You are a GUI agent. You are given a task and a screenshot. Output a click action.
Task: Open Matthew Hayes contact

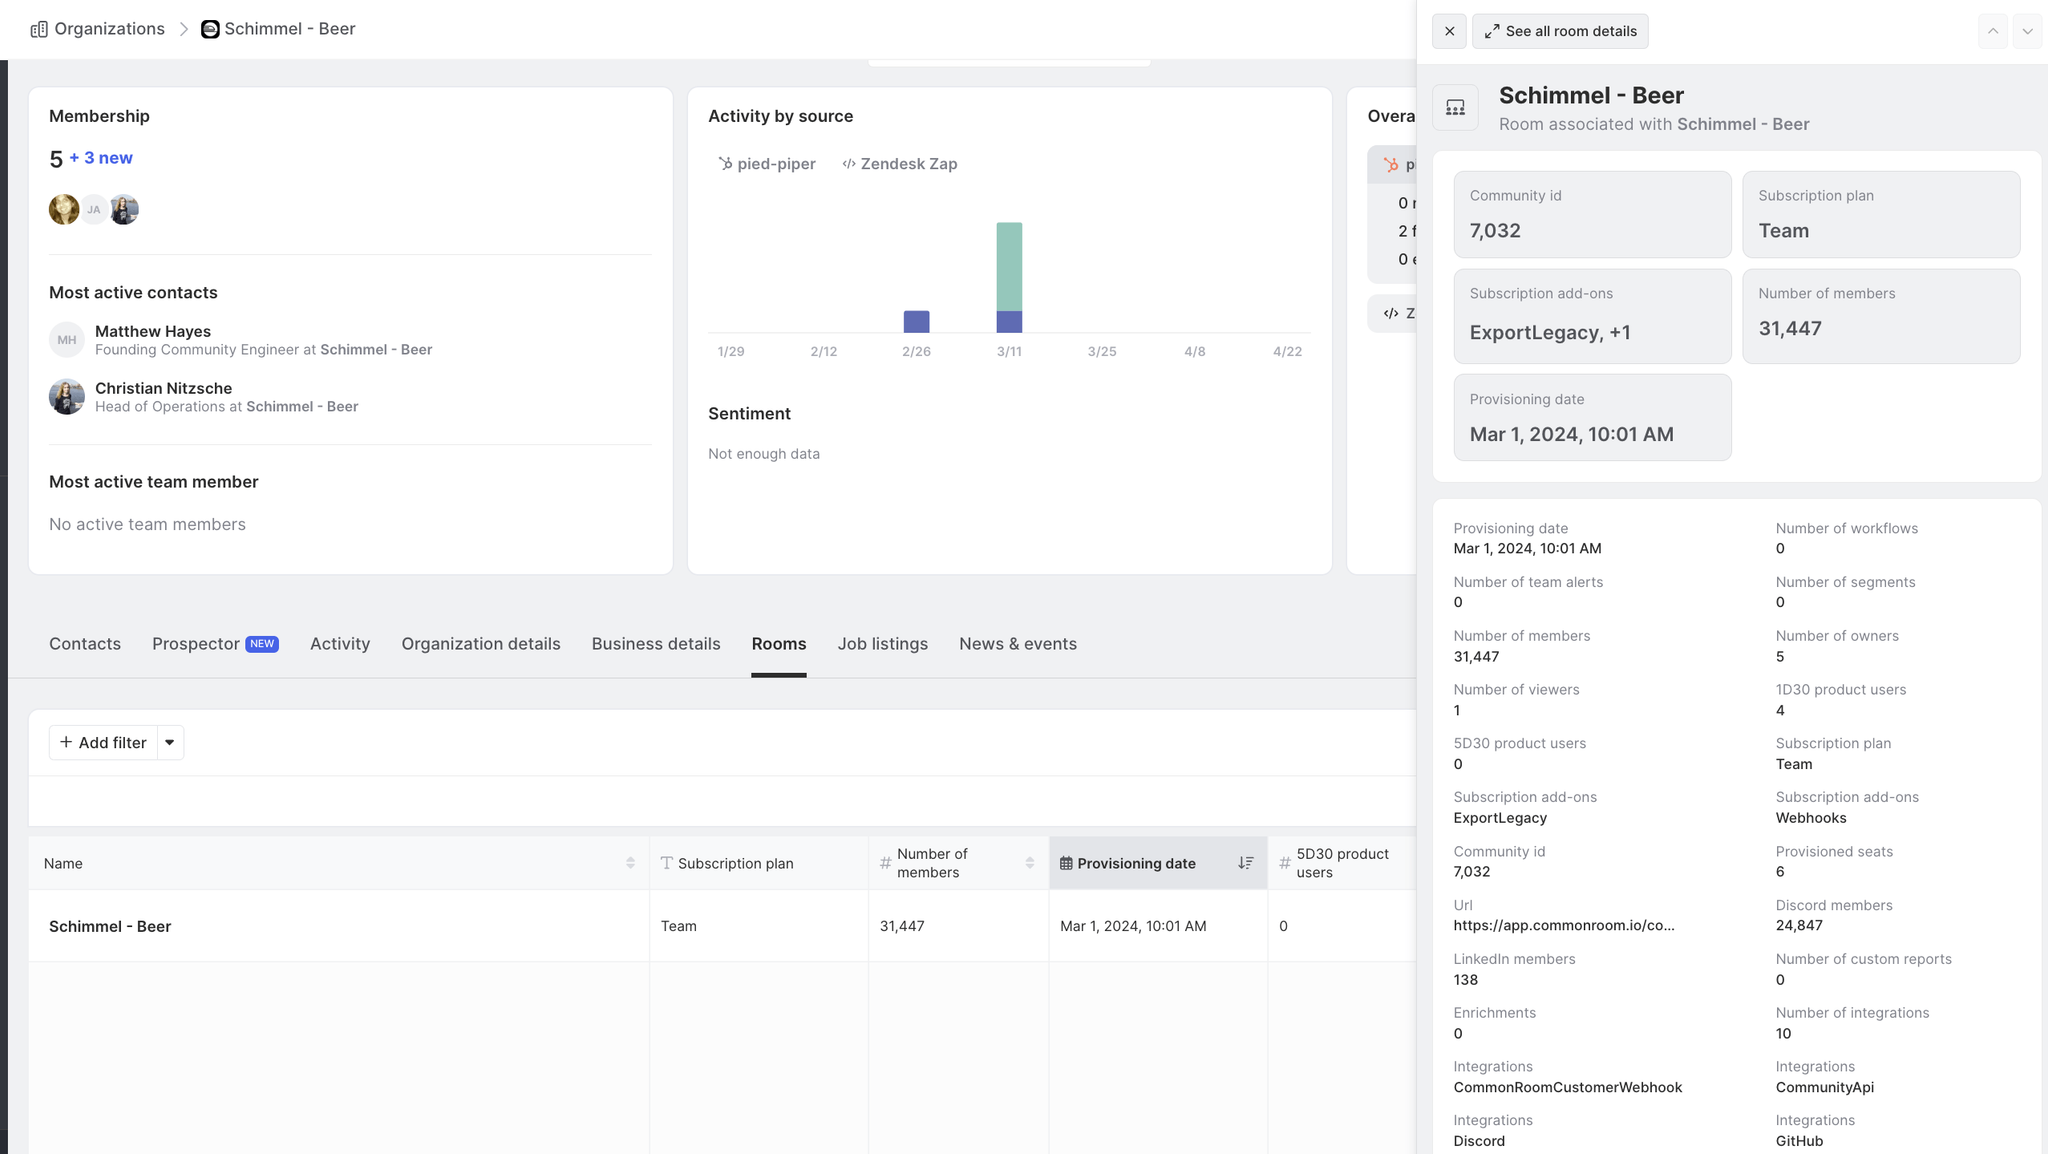[x=153, y=331]
